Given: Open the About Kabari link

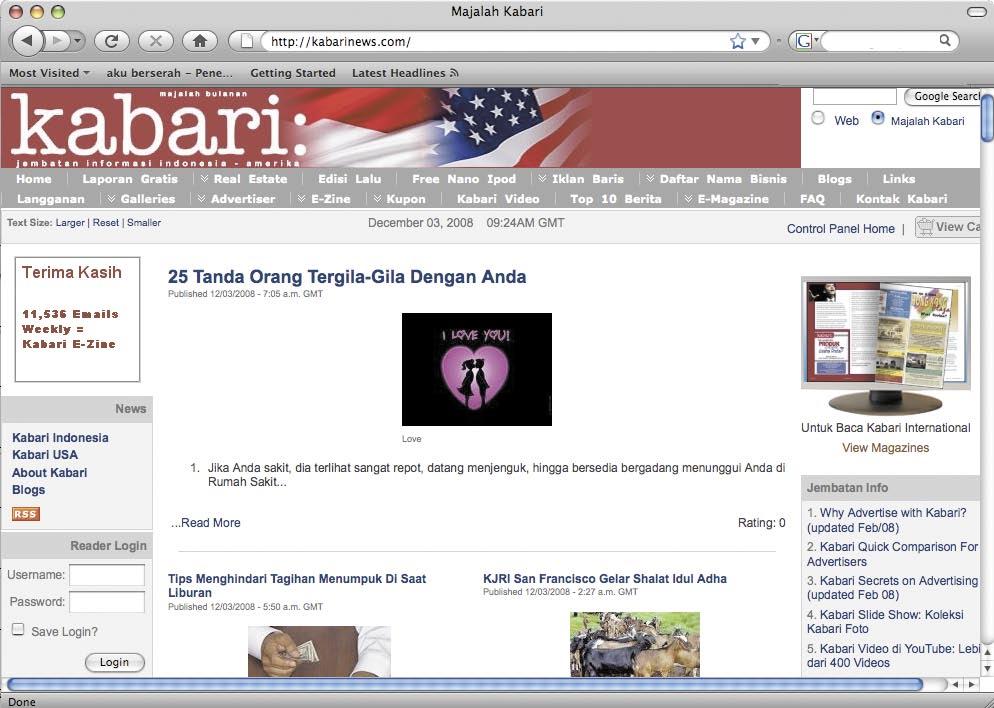Looking at the screenshot, I should tap(49, 472).
